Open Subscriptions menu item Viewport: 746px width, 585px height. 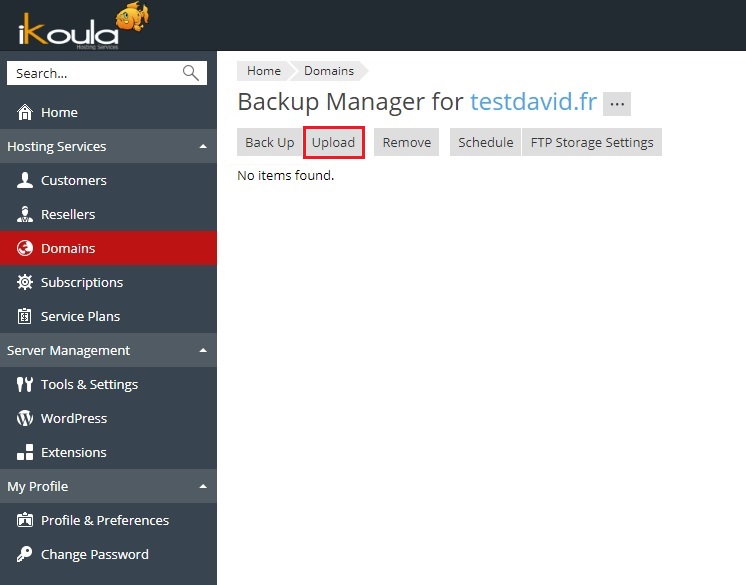tap(108, 283)
